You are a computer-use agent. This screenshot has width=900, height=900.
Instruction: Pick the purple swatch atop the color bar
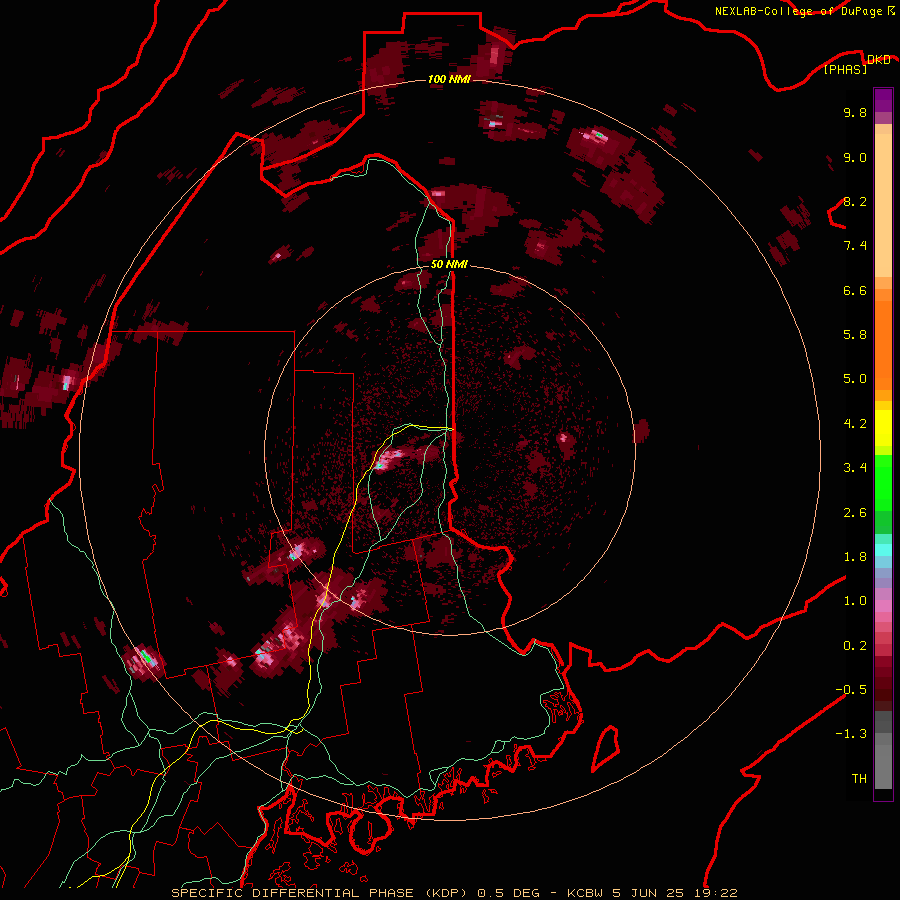[x=883, y=100]
